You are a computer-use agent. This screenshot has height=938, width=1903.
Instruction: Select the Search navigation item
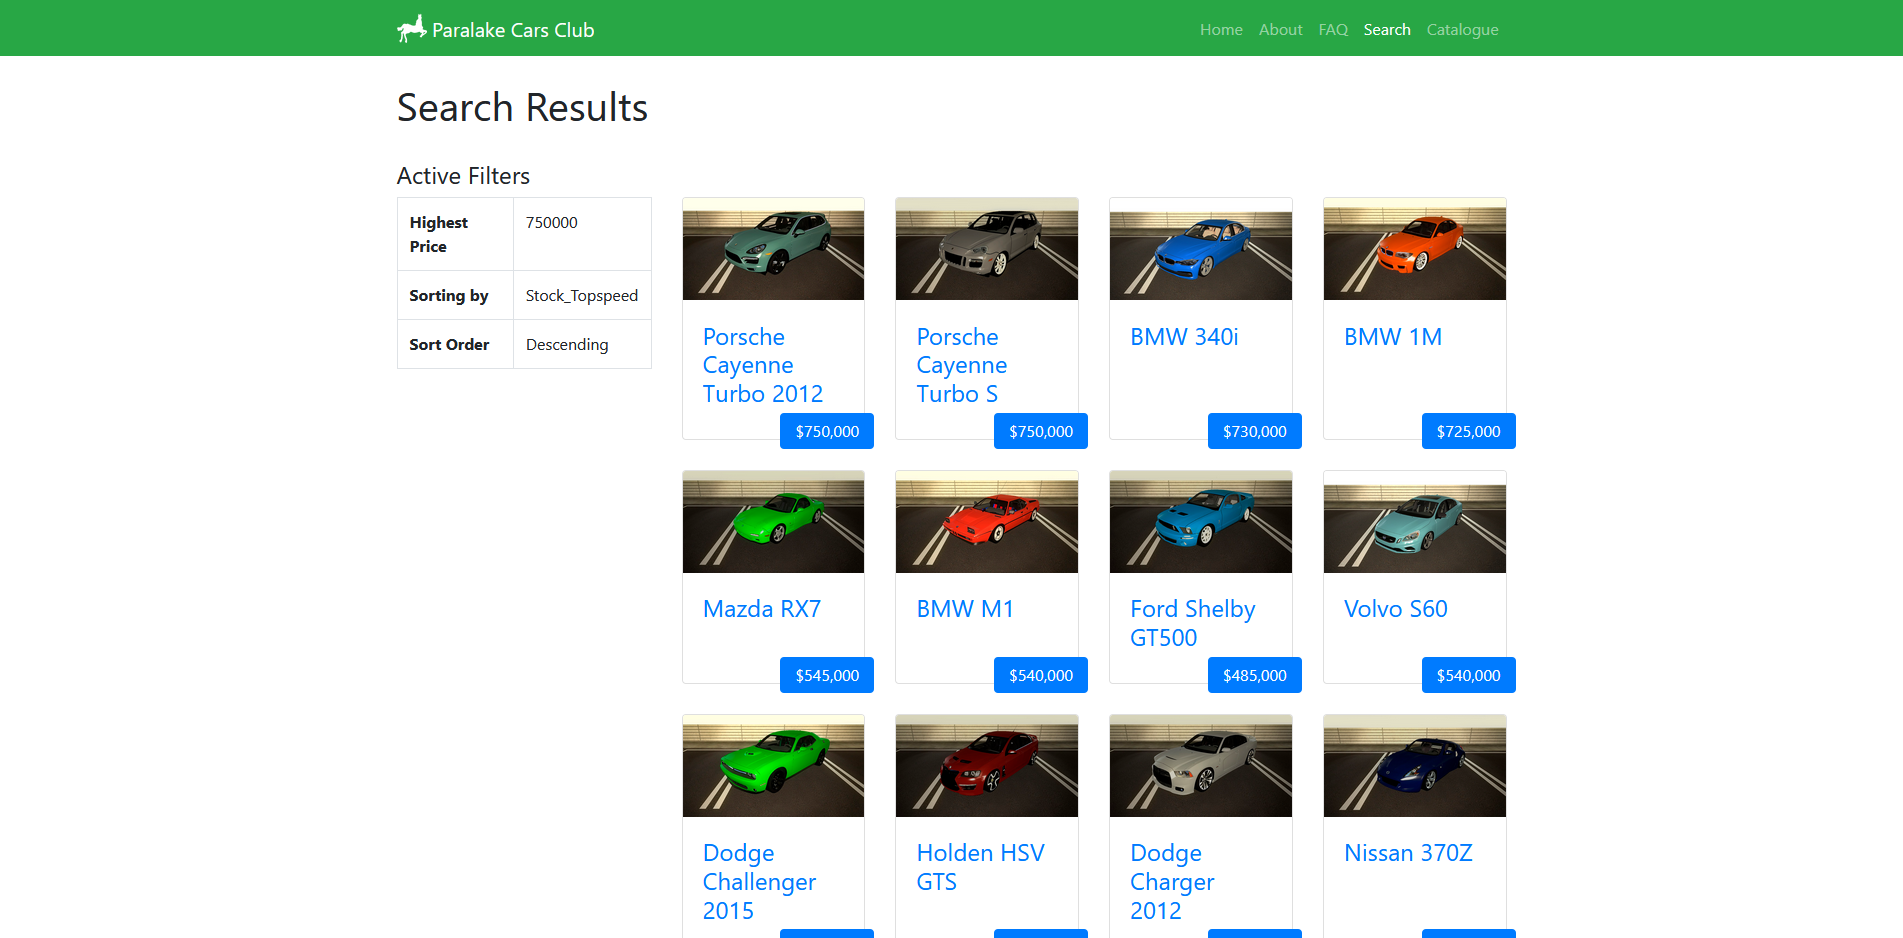point(1386,29)
